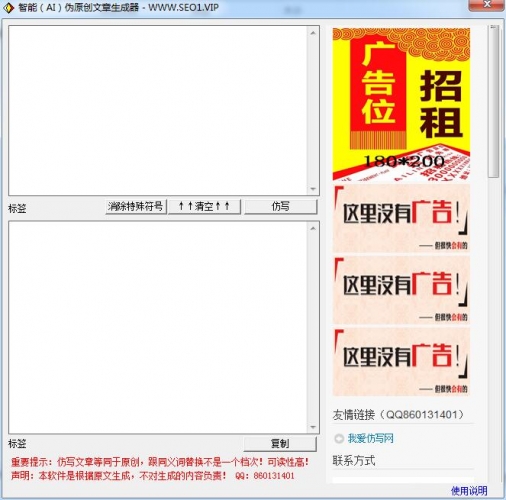Click the 声明 red disclaimer line
This screenshot has width=506, height=500.
click(152, 476)
